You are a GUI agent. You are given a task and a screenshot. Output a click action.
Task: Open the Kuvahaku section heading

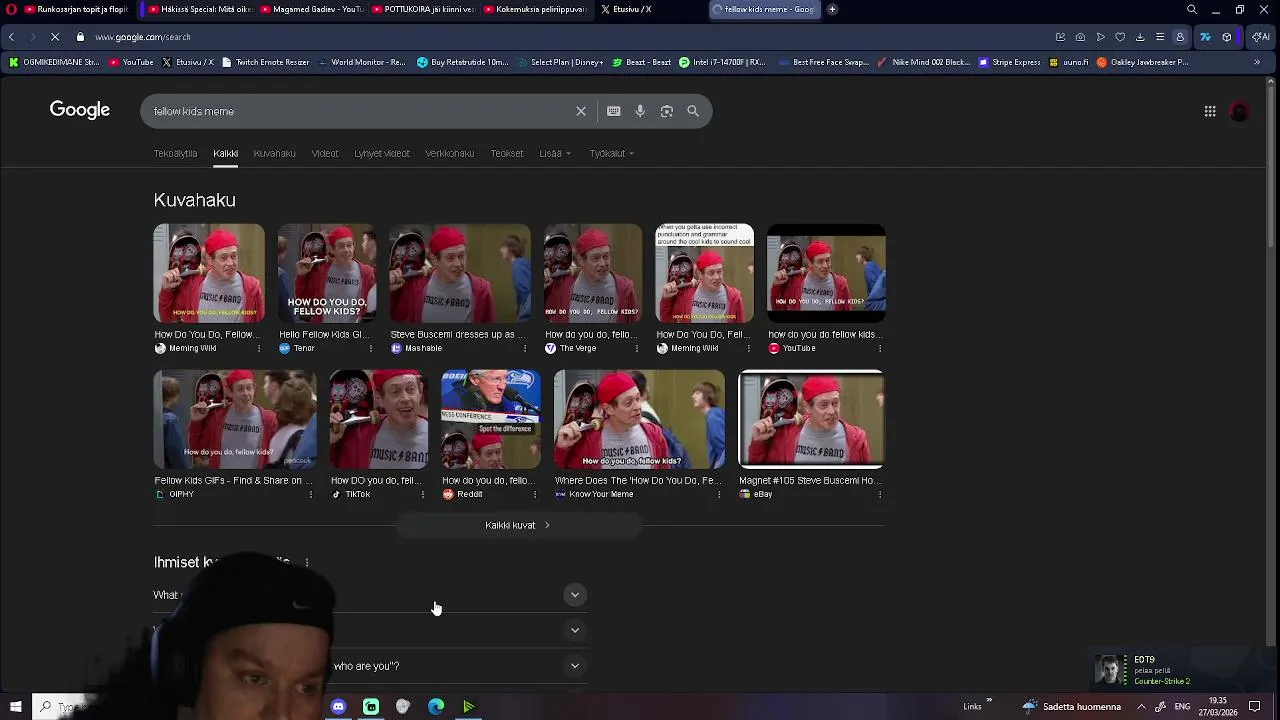click(195, 200)
